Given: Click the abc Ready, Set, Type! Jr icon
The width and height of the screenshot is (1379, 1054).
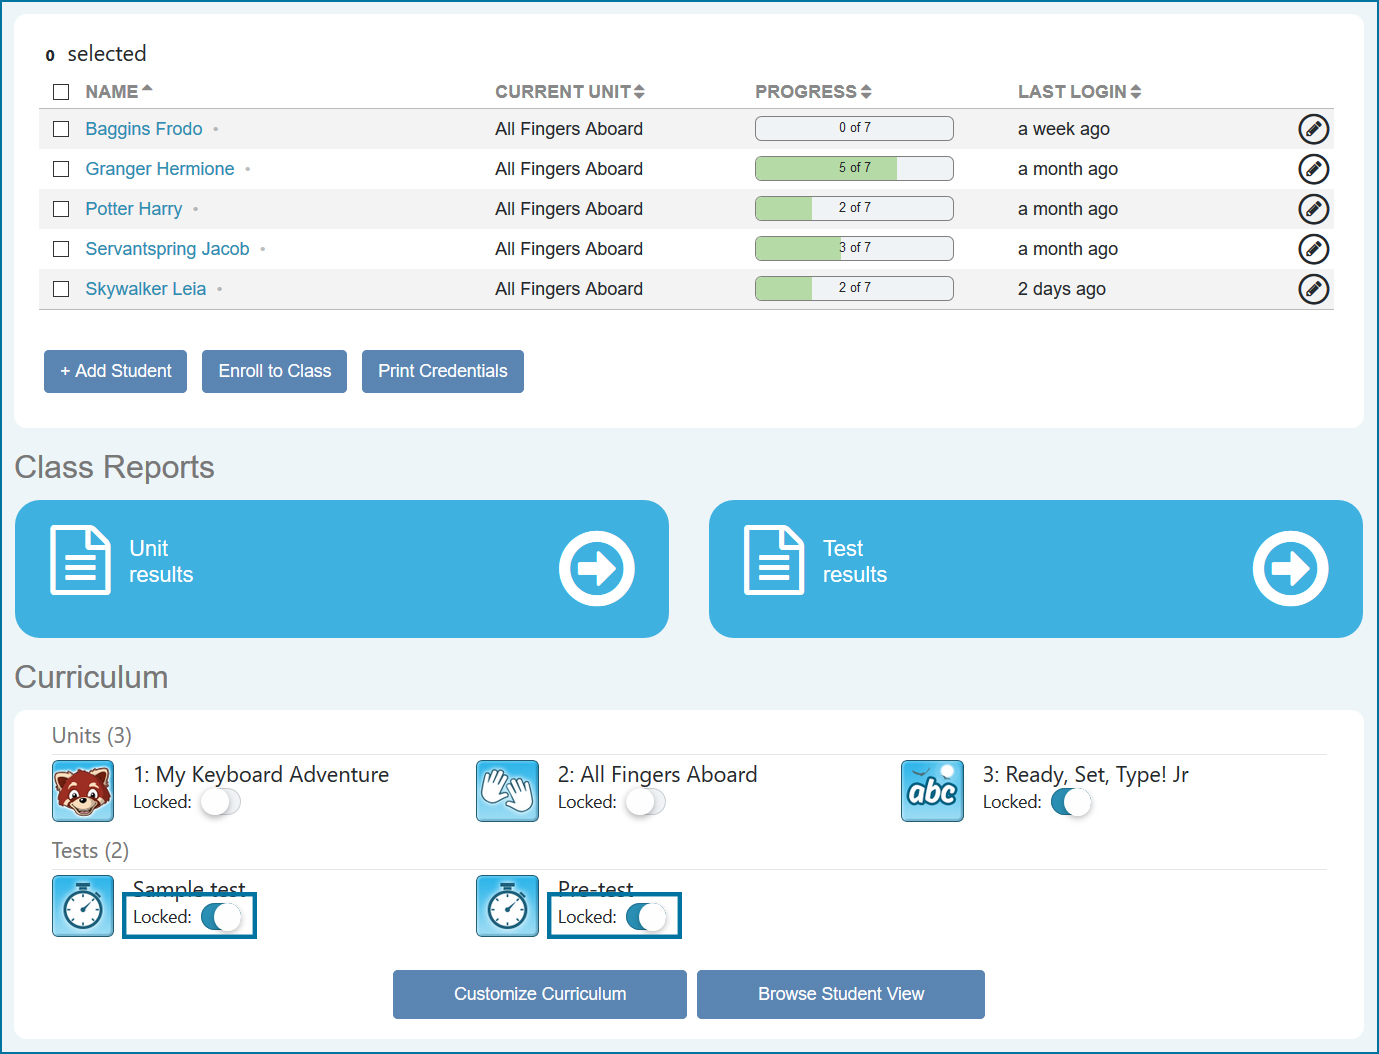Looking at the screenshot, I should (x=932, y=790).
